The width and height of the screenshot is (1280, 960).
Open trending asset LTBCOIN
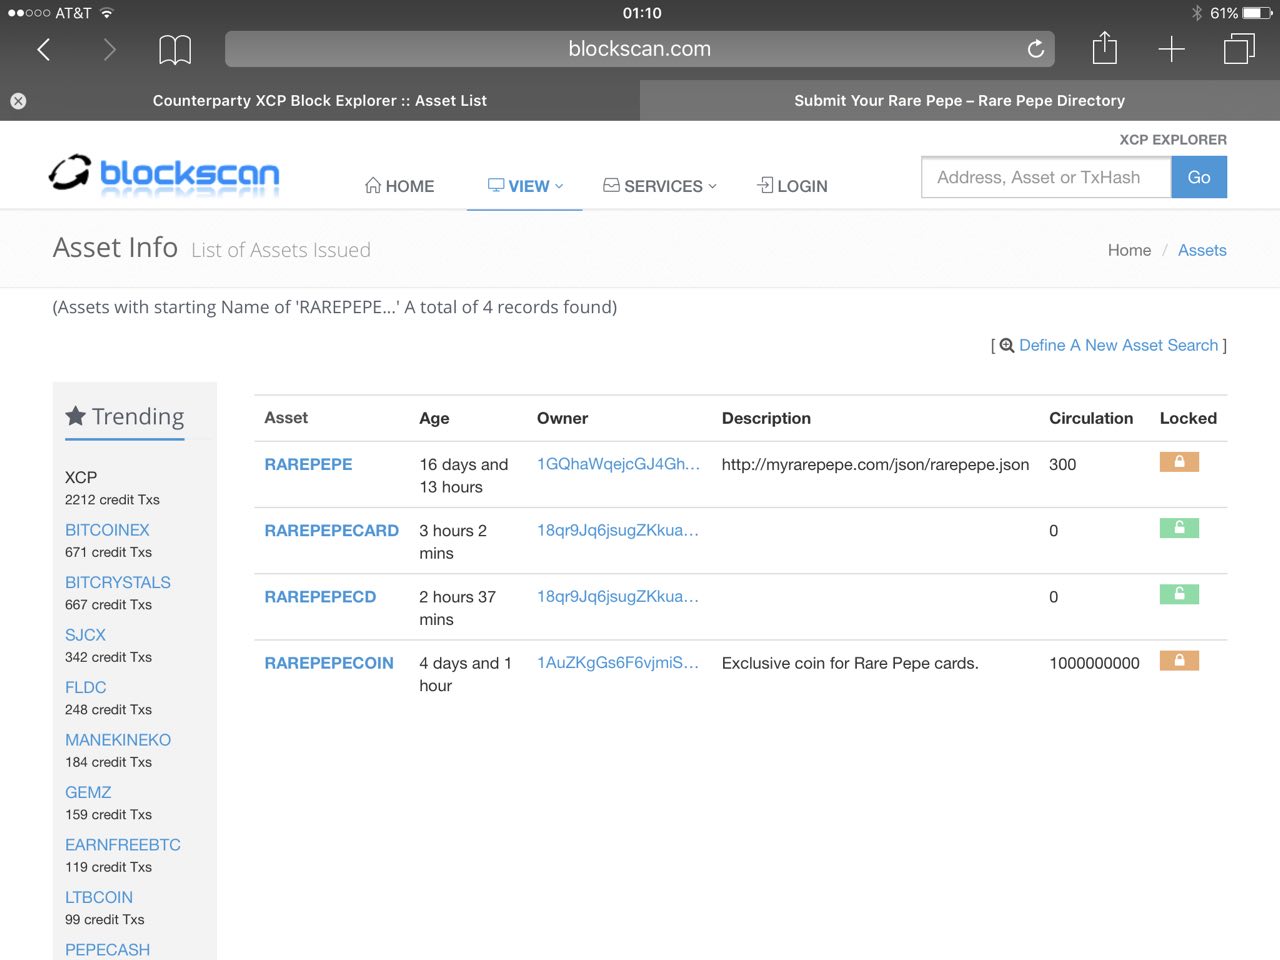point(99,897)
